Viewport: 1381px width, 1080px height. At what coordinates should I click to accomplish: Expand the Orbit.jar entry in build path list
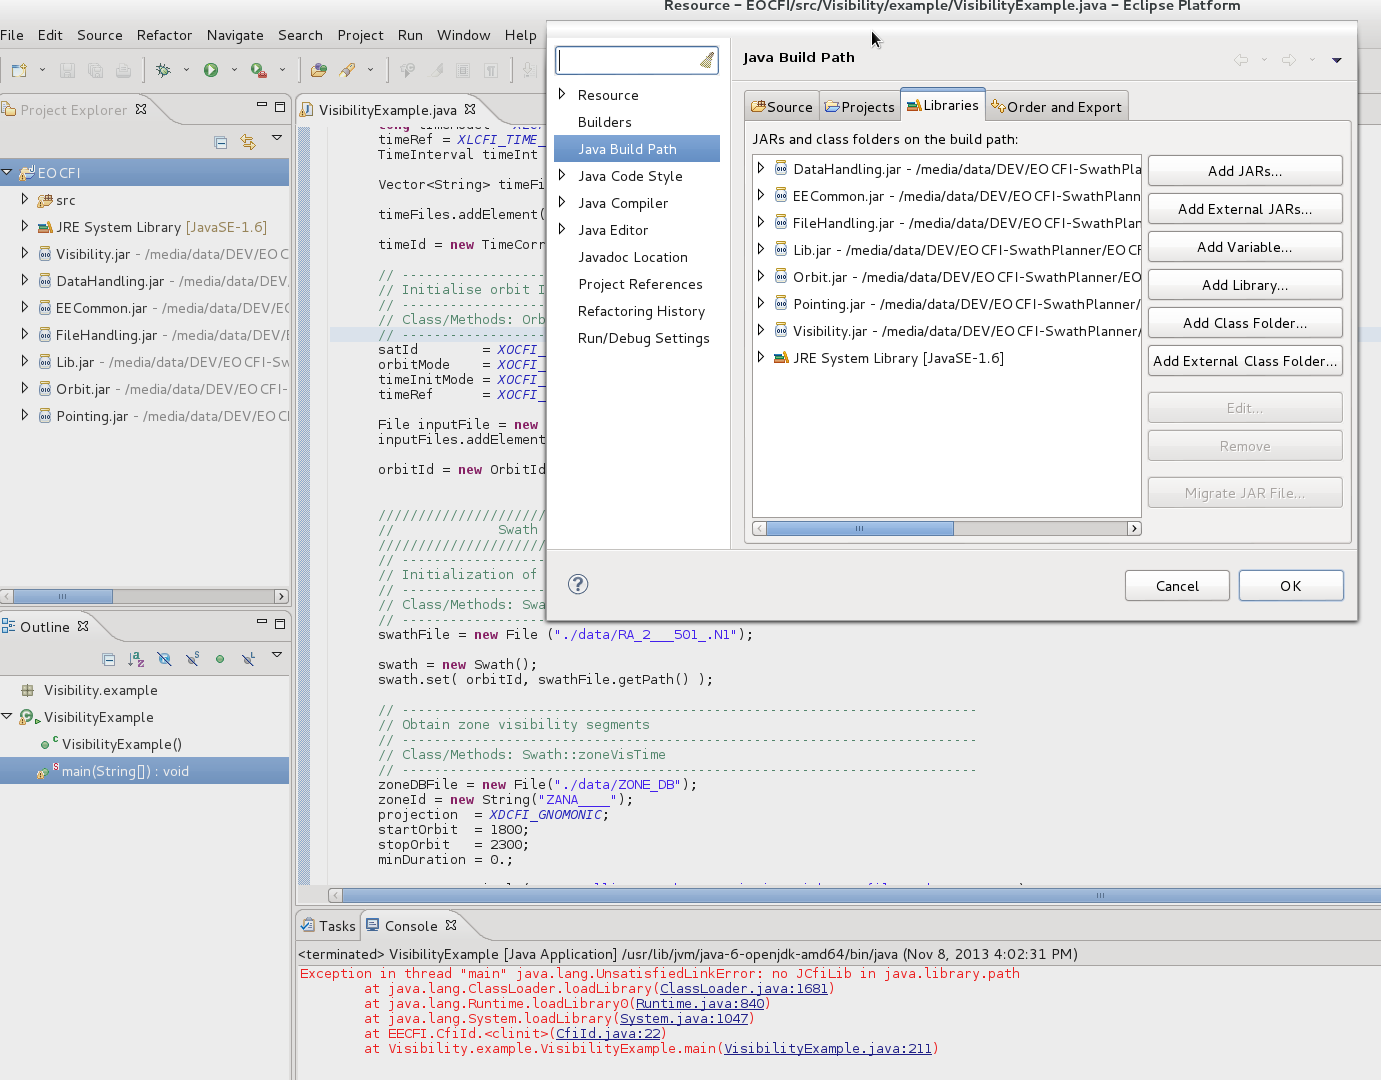point(761,277)
